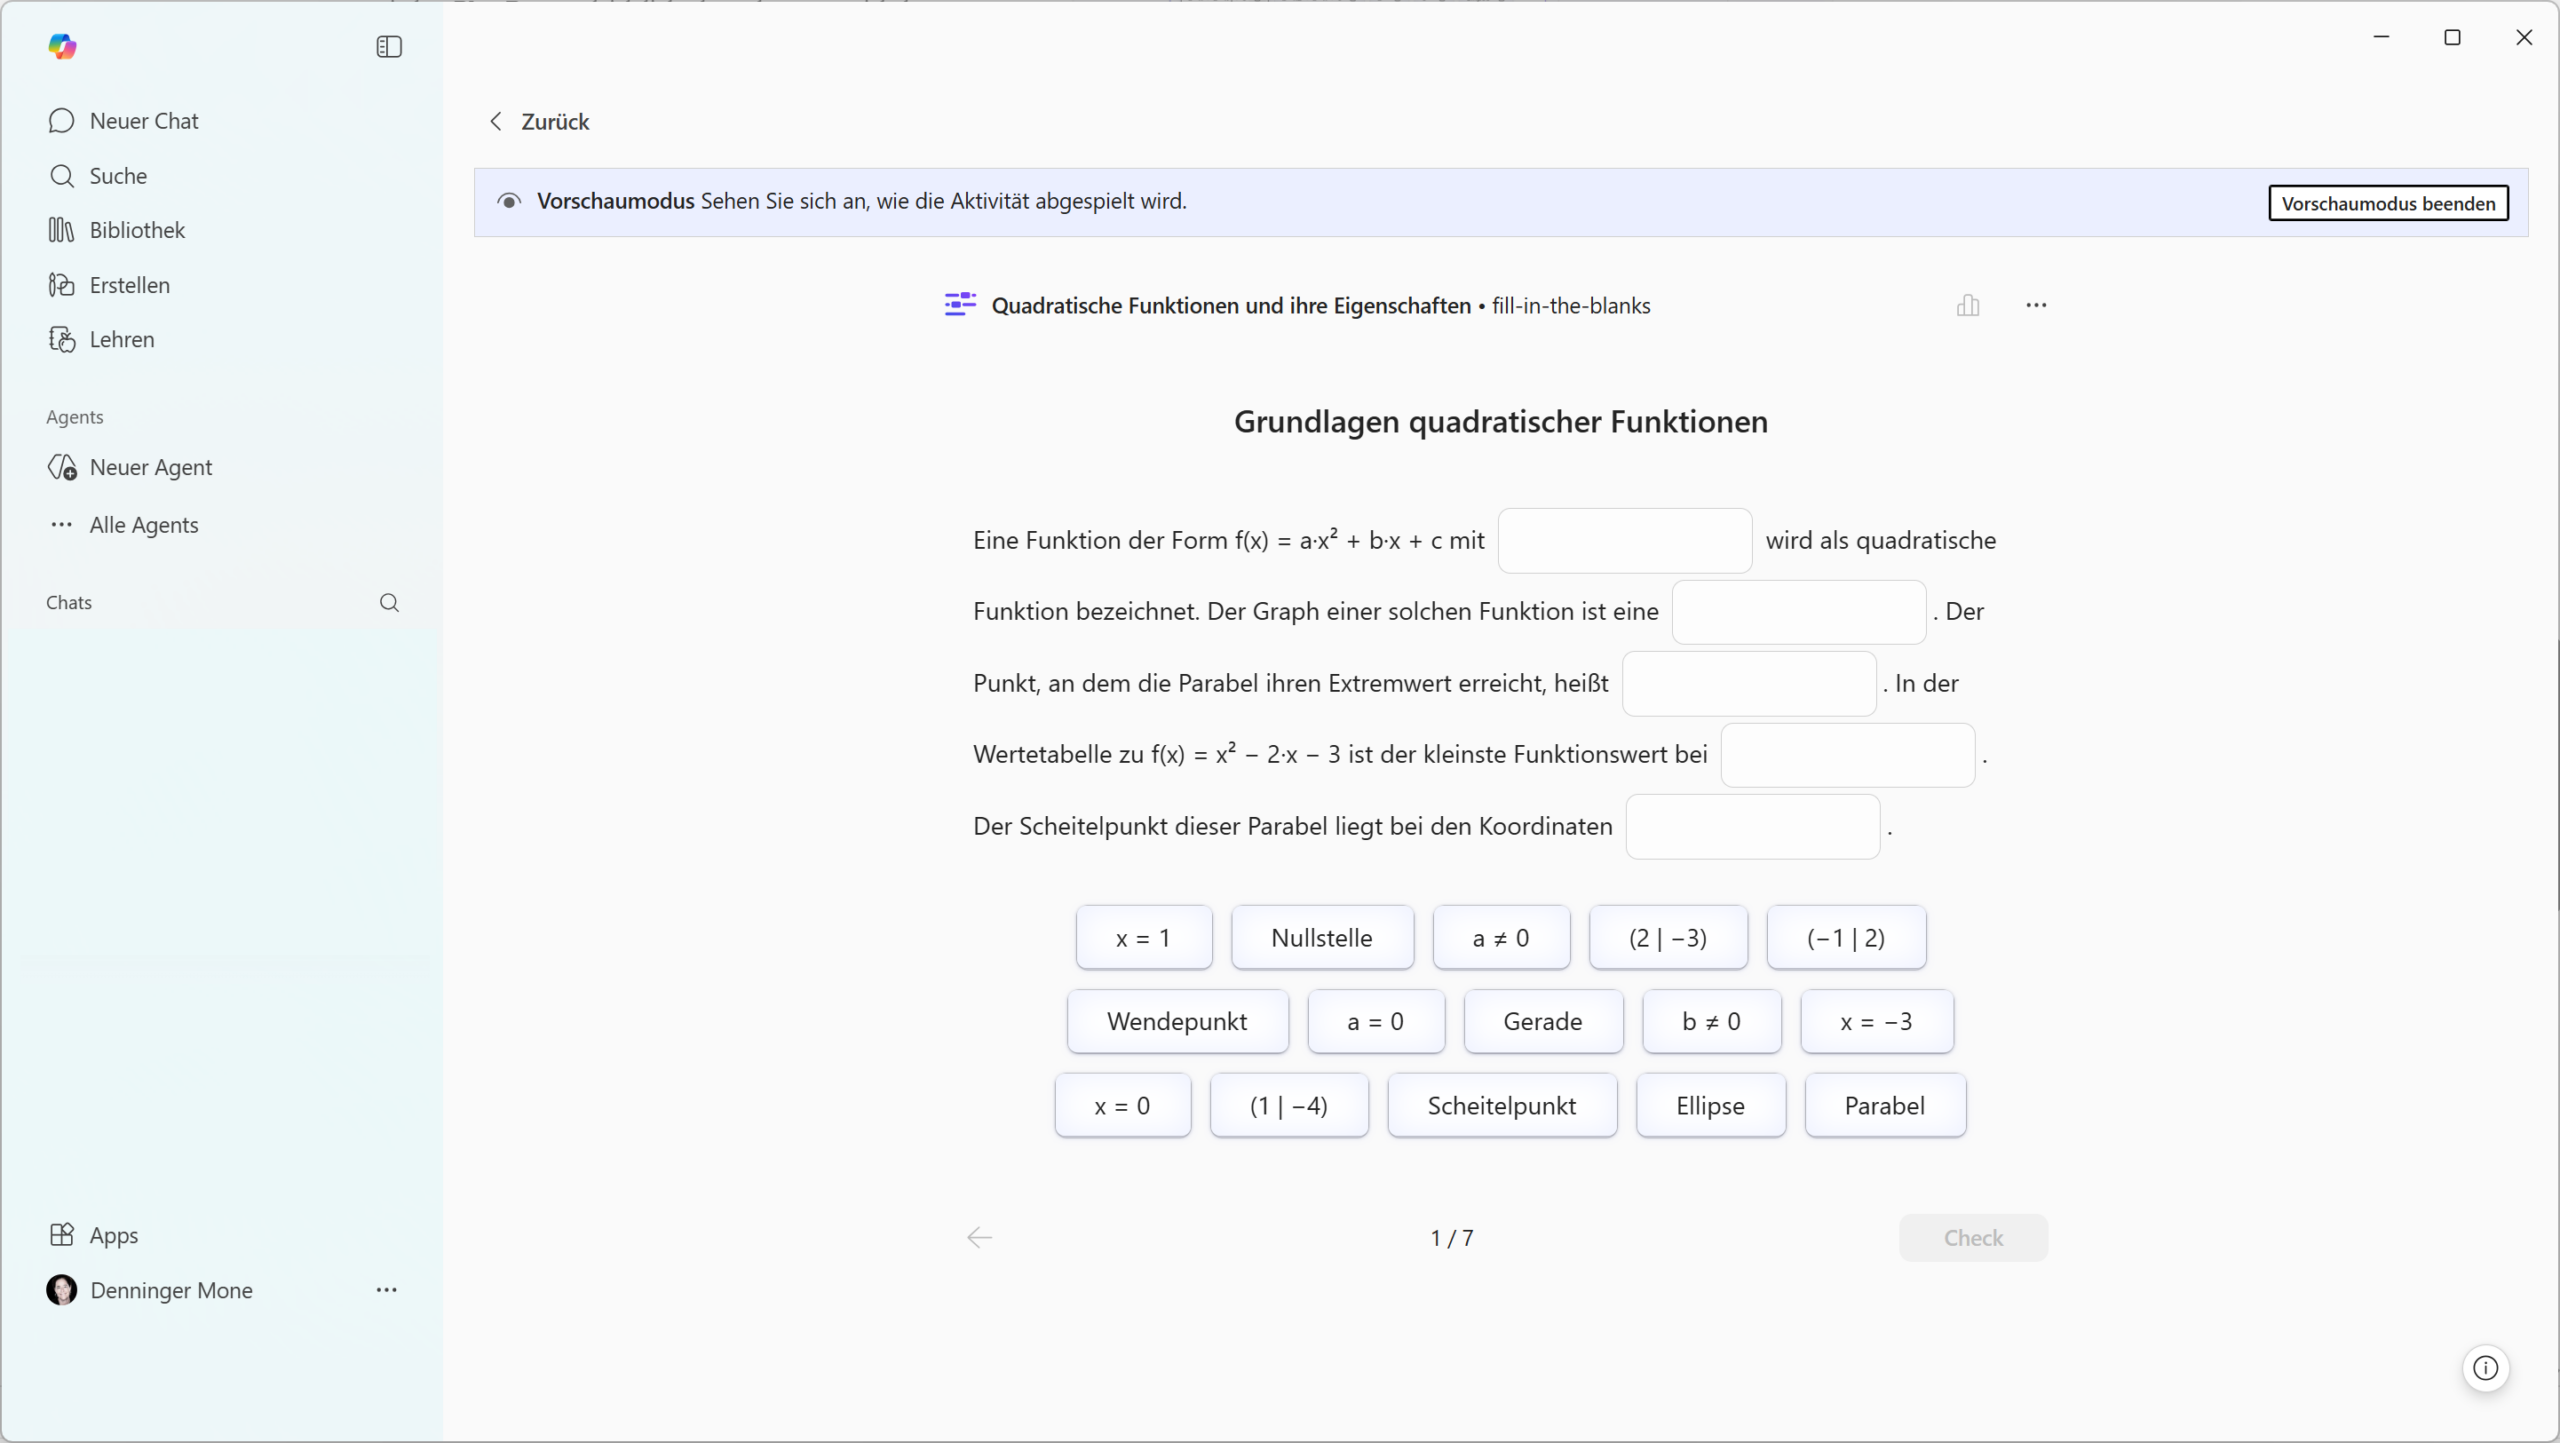
Task: Open Lehren in the sidebar
Action: coord(121,340)
